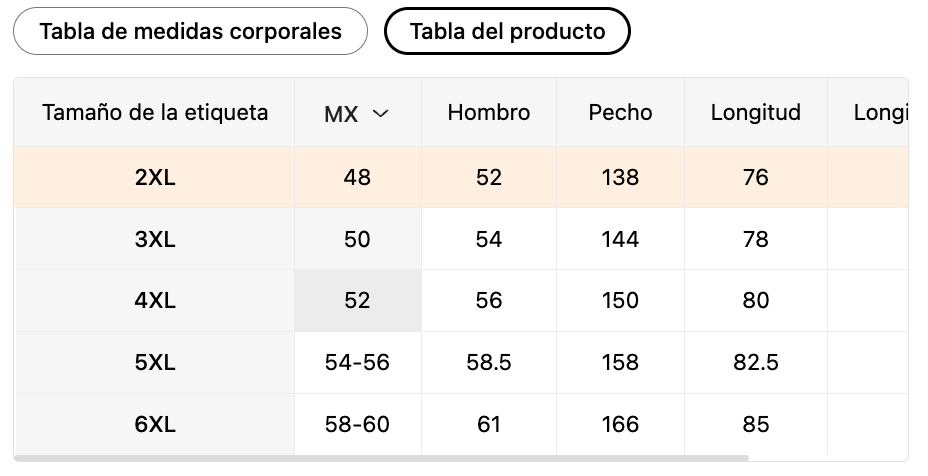Open the MX size region dropdown
Viewport: 928px width, 476px height.
click(x=357, y=114)
